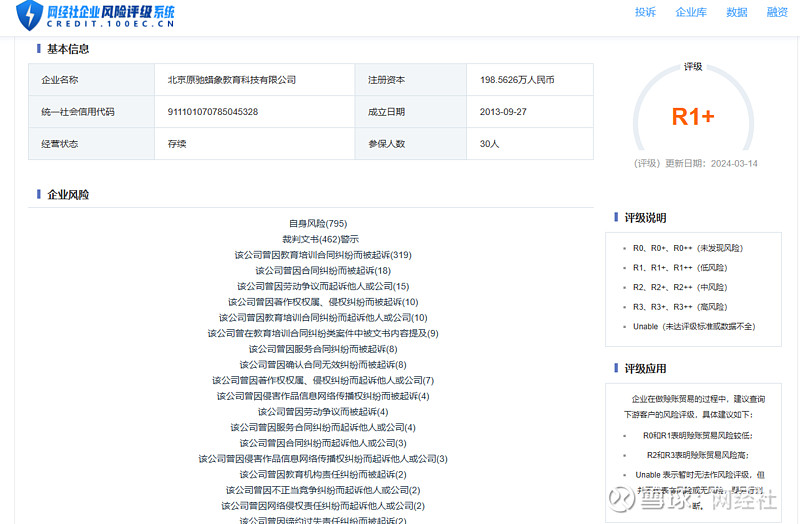This screenshot has height=524, width=800.
Task: Click 侵害作品信息网络传播权纠纷而起诉他人或公司(3) line
Action: pos(323,459)
